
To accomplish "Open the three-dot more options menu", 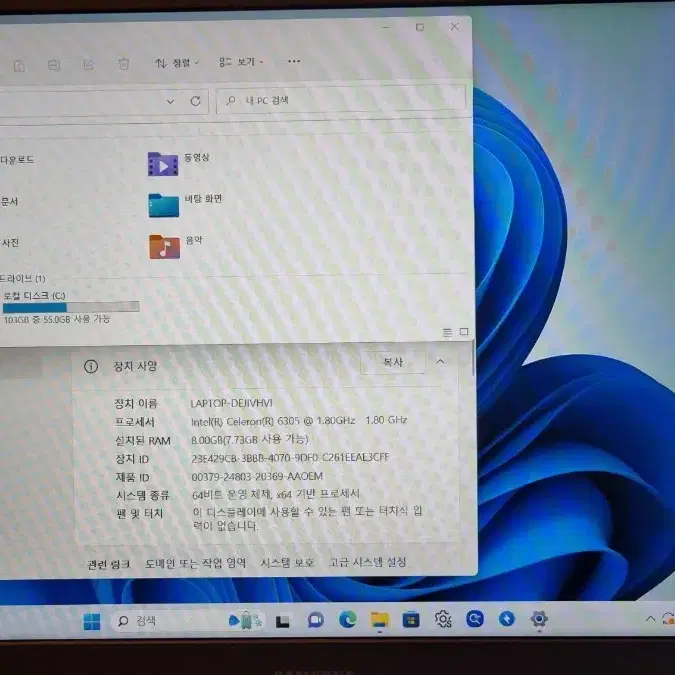I will pyautogui.click(x=294, y=61).
